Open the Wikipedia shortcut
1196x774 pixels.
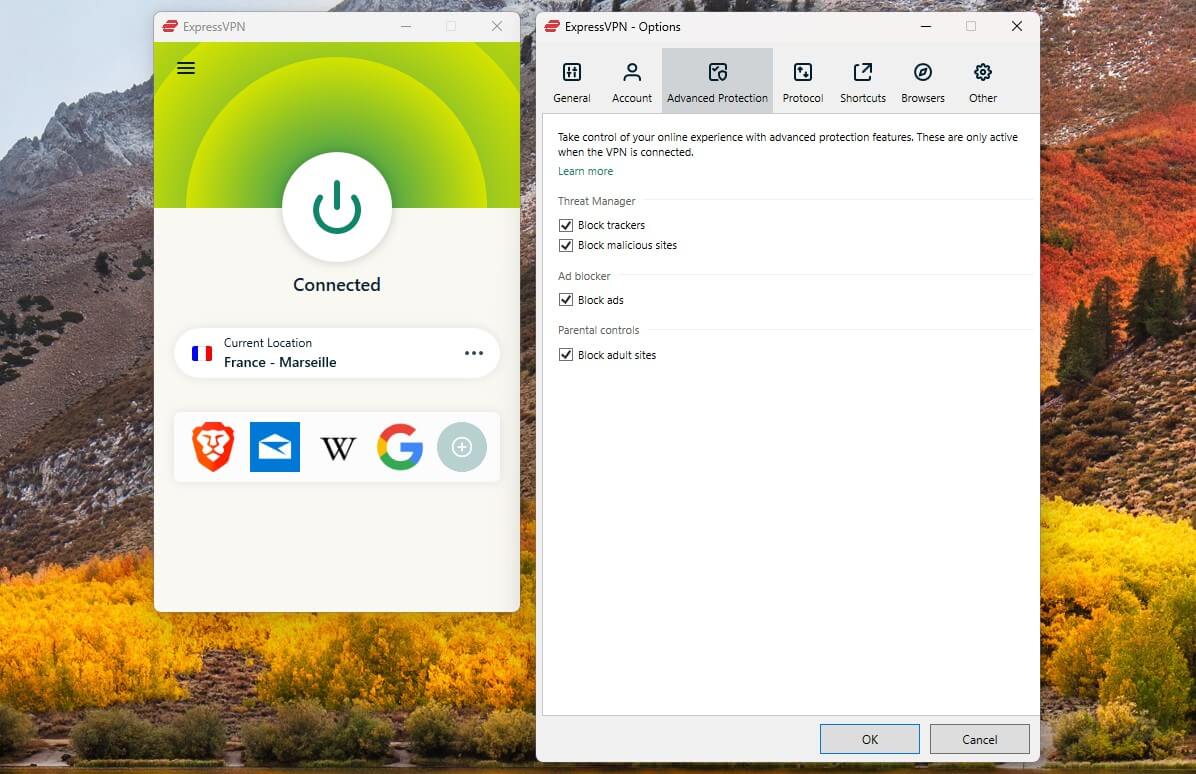337,448
